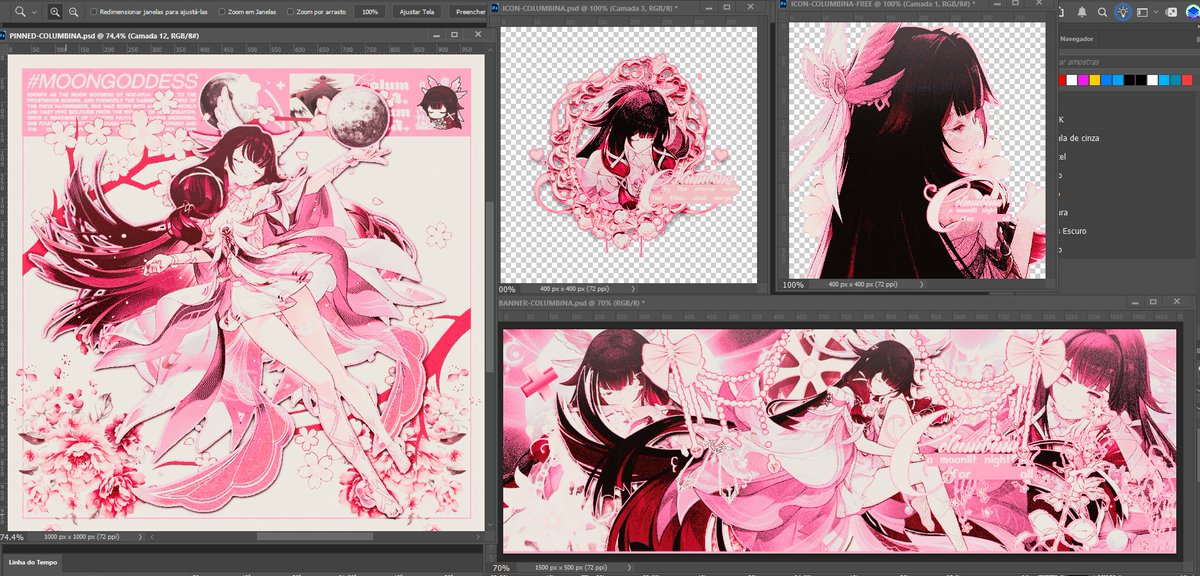Image resolution: width=1200 pixels, height=576 pixels.
Task: Pick the yellow color swatch
Action: click(x=1096, y=79)
